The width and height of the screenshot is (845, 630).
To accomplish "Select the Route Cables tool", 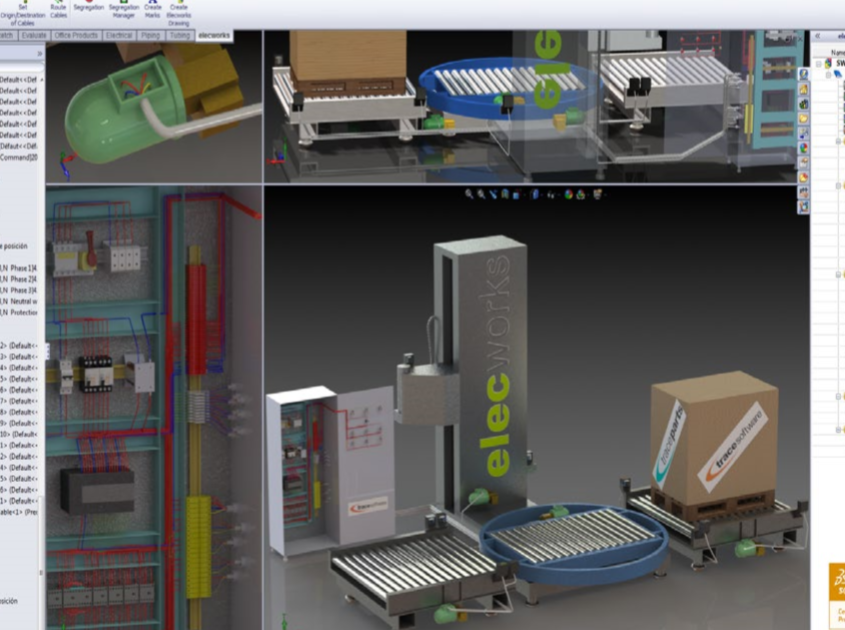I will pos(58,10).
